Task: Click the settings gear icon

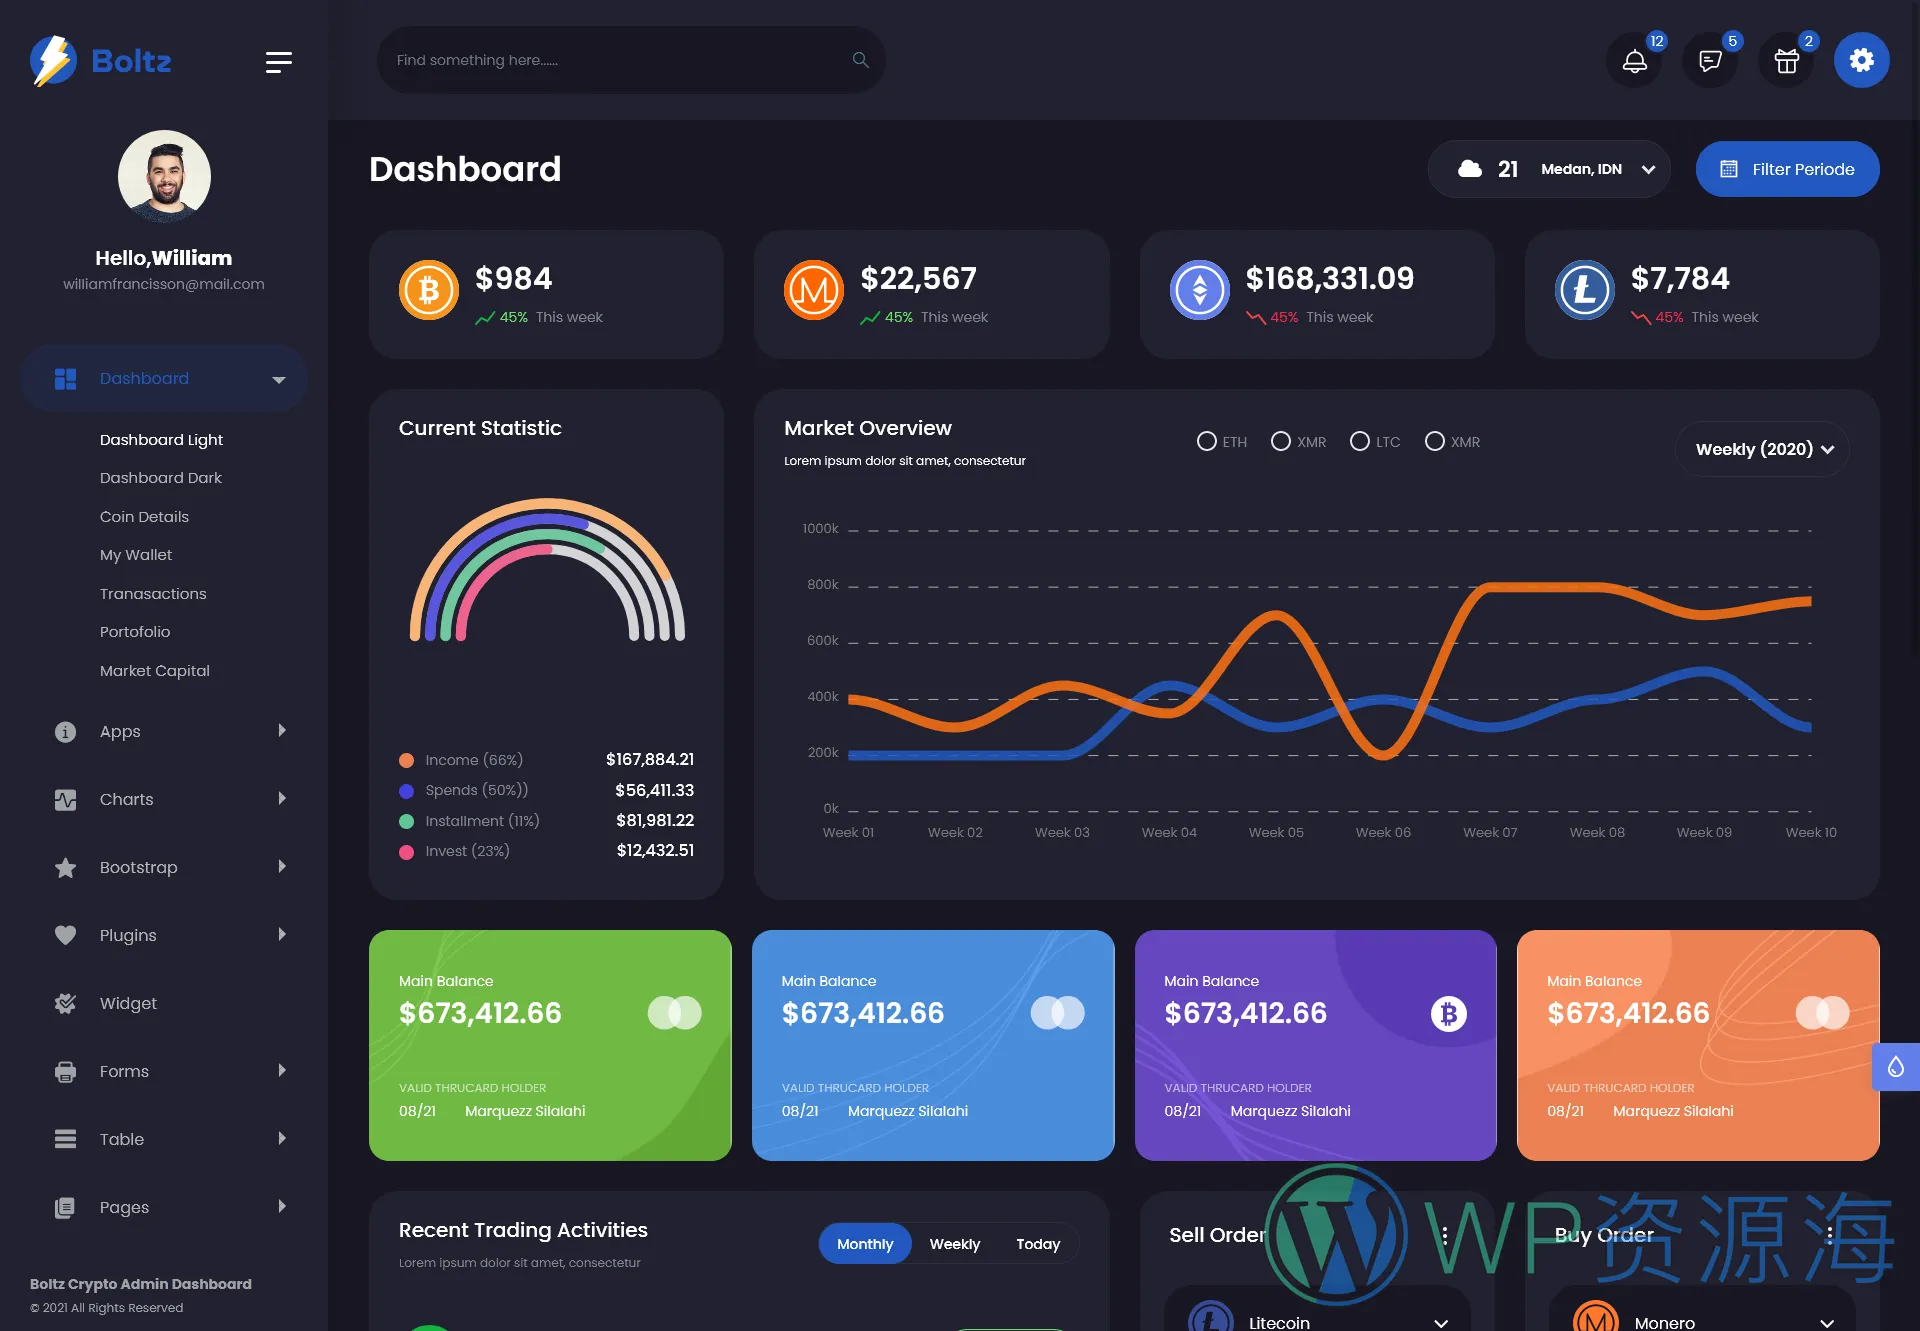Action: (x=1863, y=60)
